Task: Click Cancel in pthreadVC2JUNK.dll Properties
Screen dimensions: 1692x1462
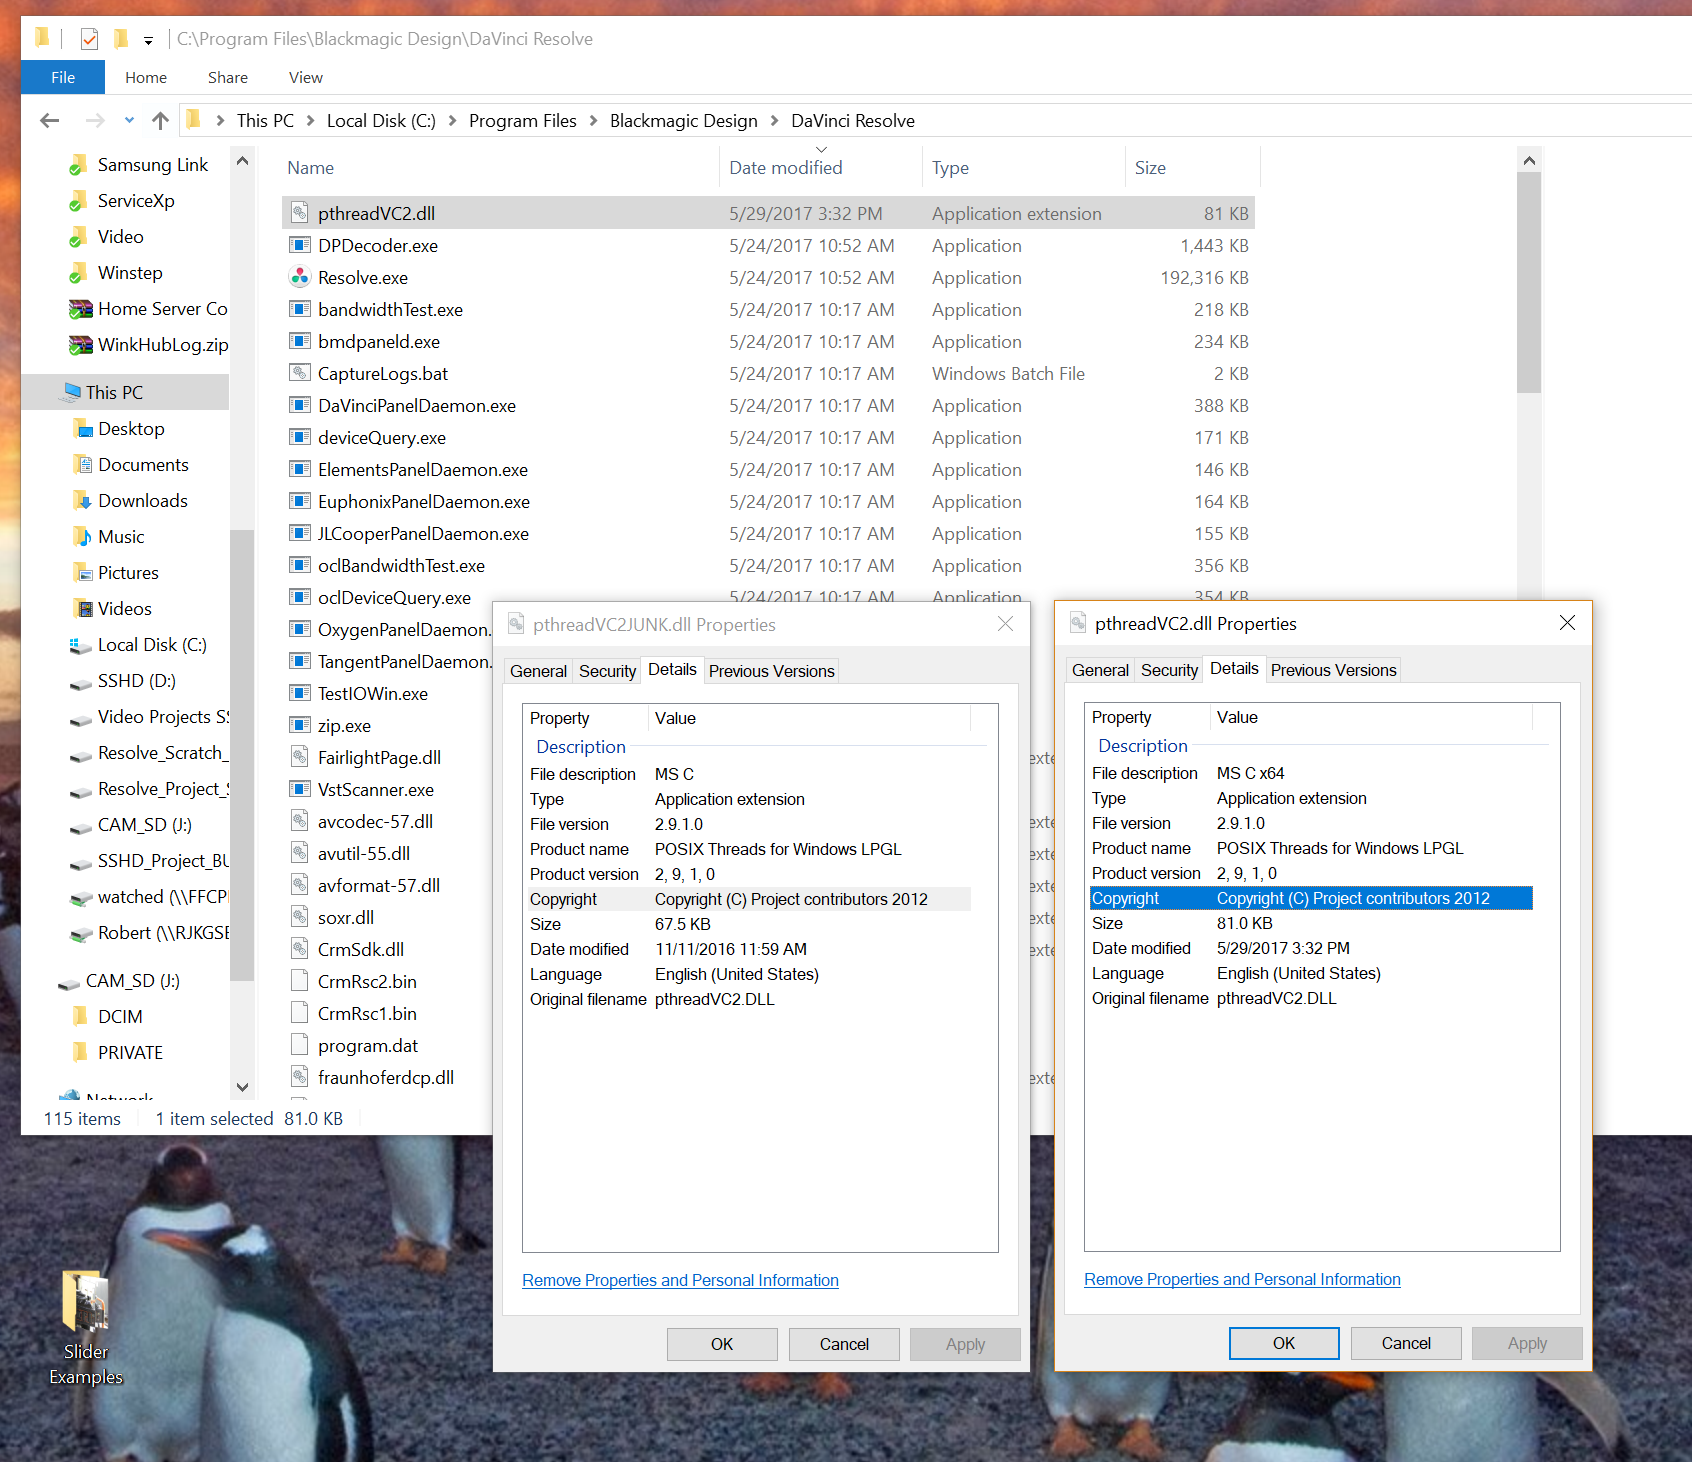Action: (x=844, y=1344)
